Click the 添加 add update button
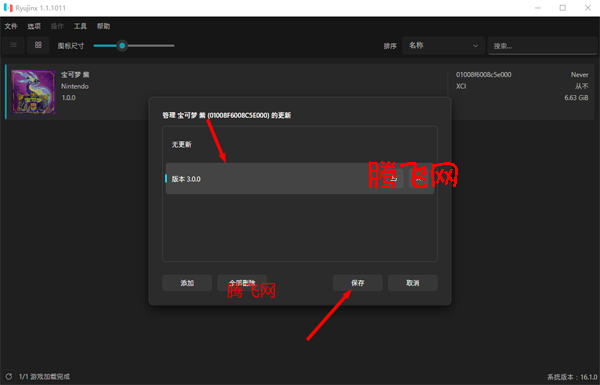Screen dimensions: 600x385 187,283
